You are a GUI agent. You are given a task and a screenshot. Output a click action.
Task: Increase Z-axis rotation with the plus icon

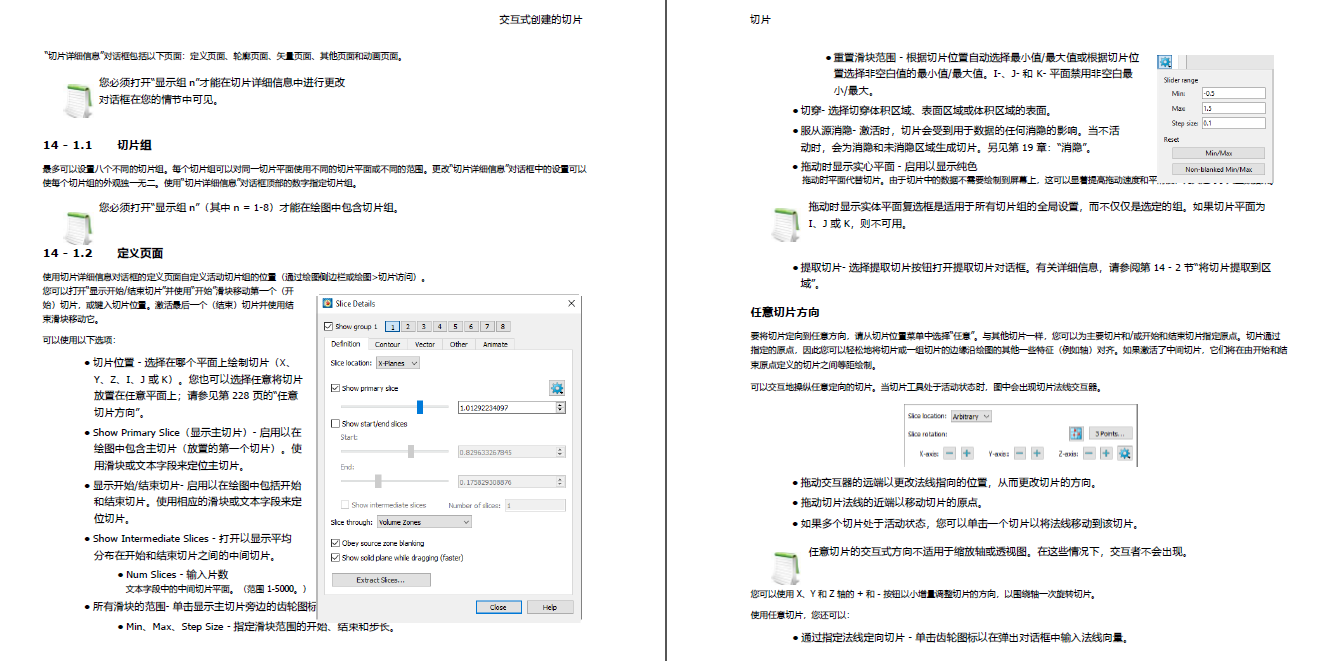[x=1106, y=454]
